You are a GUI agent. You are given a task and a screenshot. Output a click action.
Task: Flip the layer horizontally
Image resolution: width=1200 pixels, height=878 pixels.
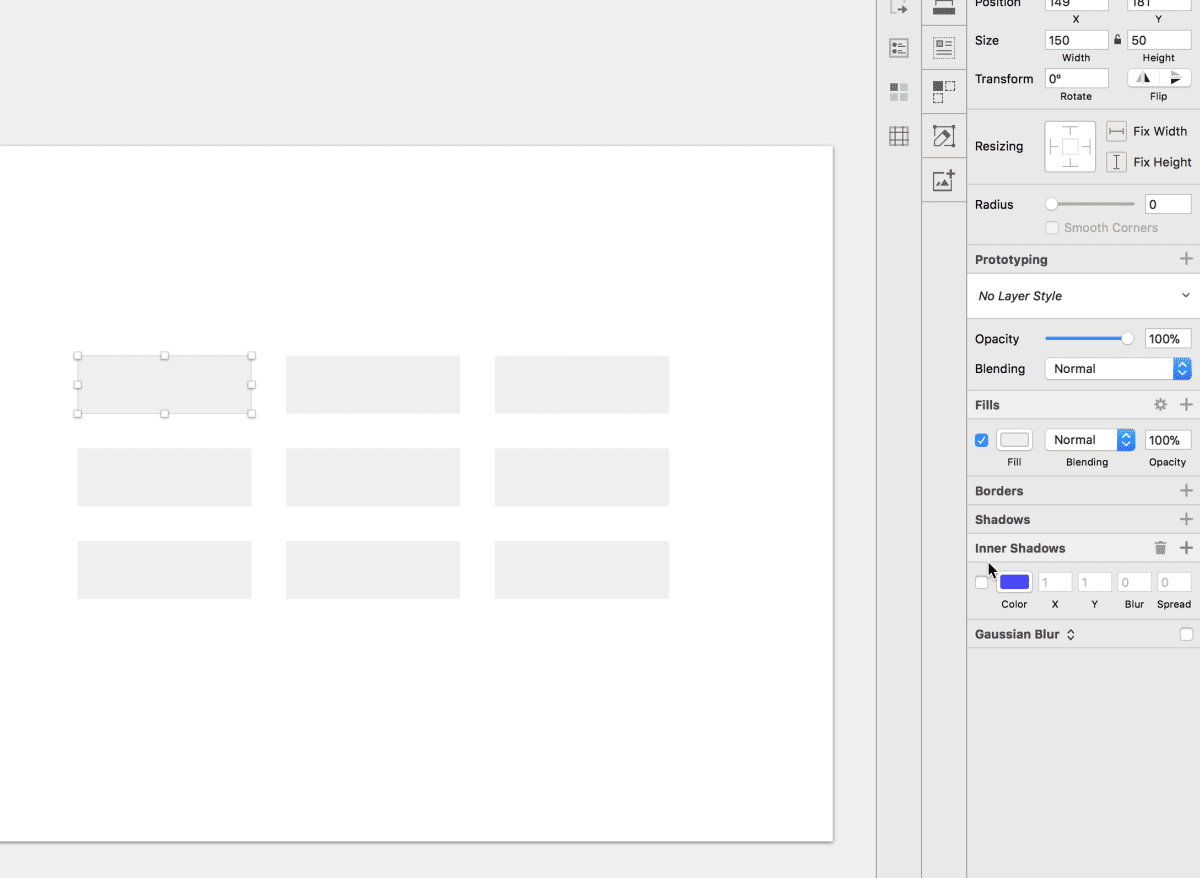coord(1143,78)
